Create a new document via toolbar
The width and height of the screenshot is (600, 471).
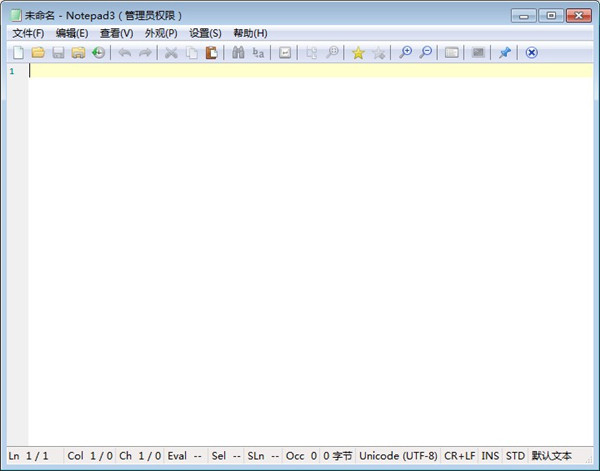(18, 52)
